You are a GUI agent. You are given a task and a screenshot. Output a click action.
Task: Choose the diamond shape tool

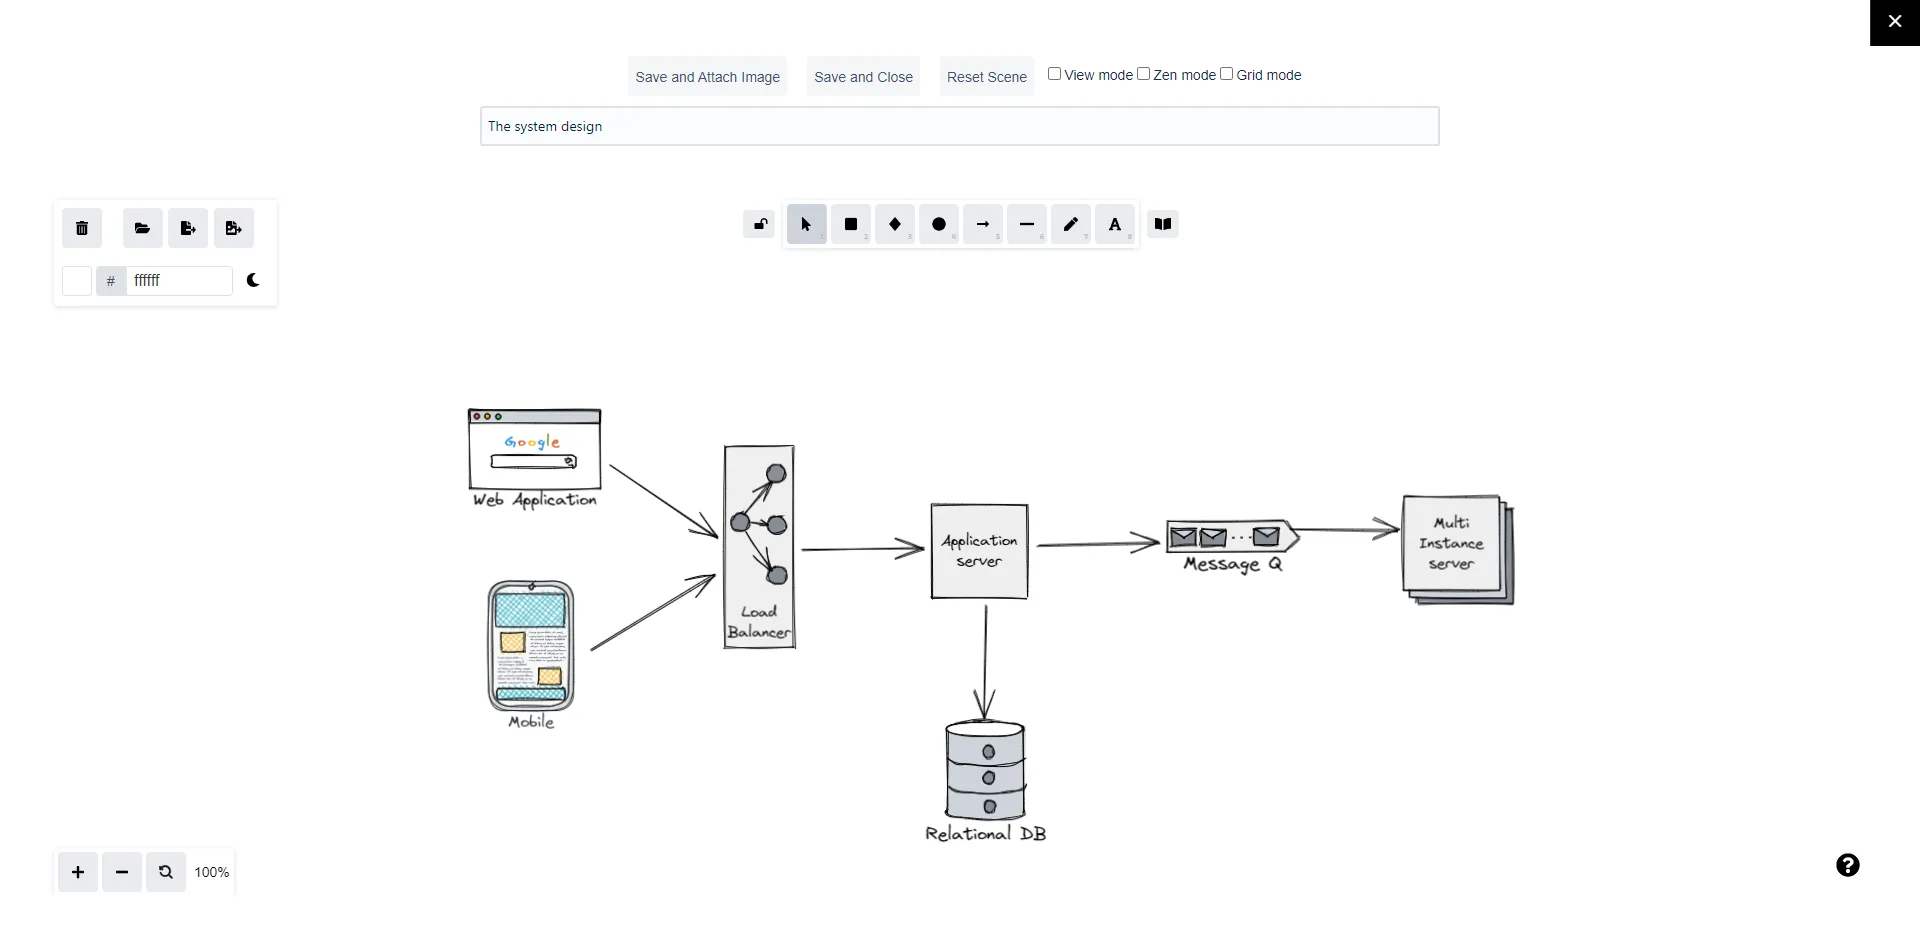pyautogui.click(x=895, y=224)
